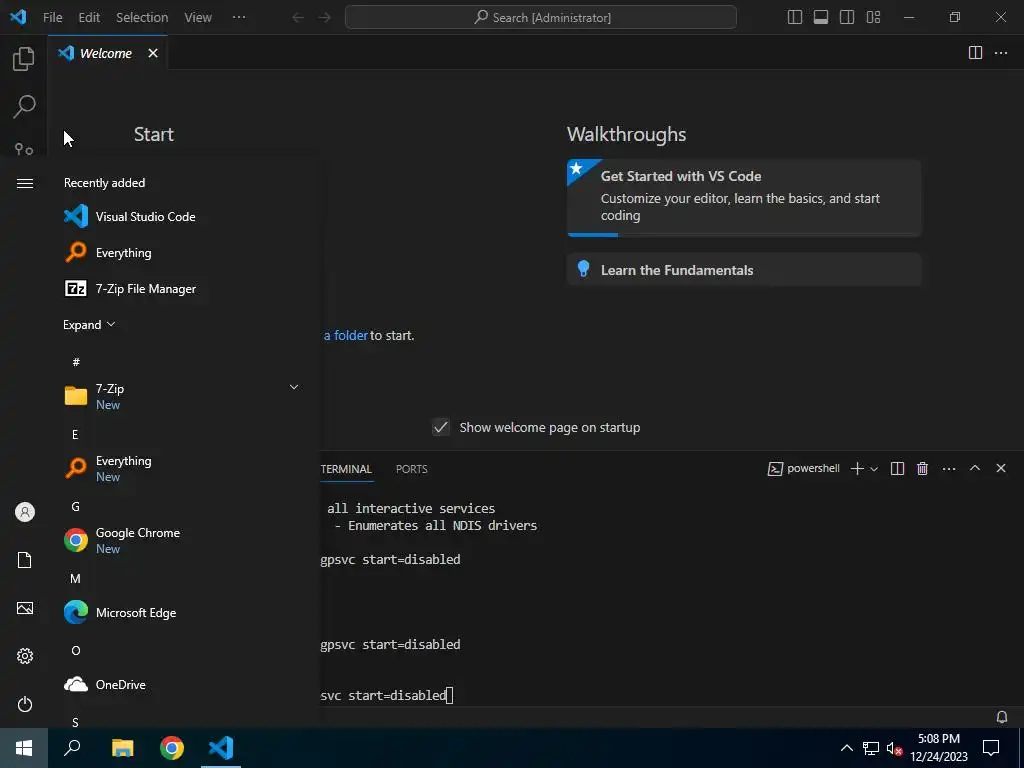Open Search view in VS Code activity bar
The width and height of the screenshot is (1024, 768).
click(24, 106)
